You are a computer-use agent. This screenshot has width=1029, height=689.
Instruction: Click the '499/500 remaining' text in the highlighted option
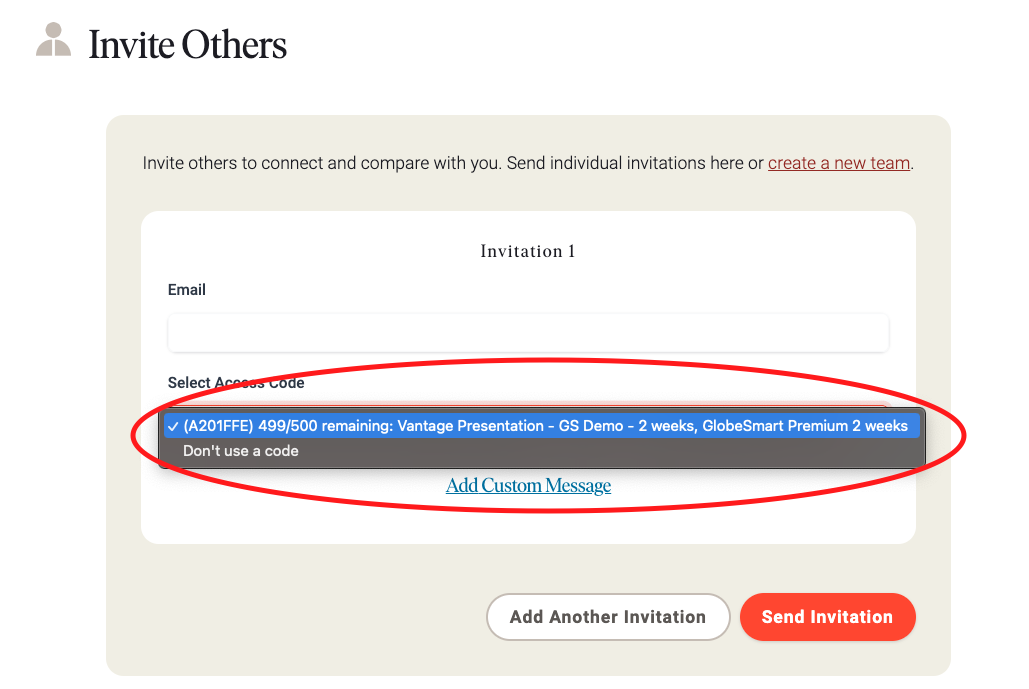325,426
